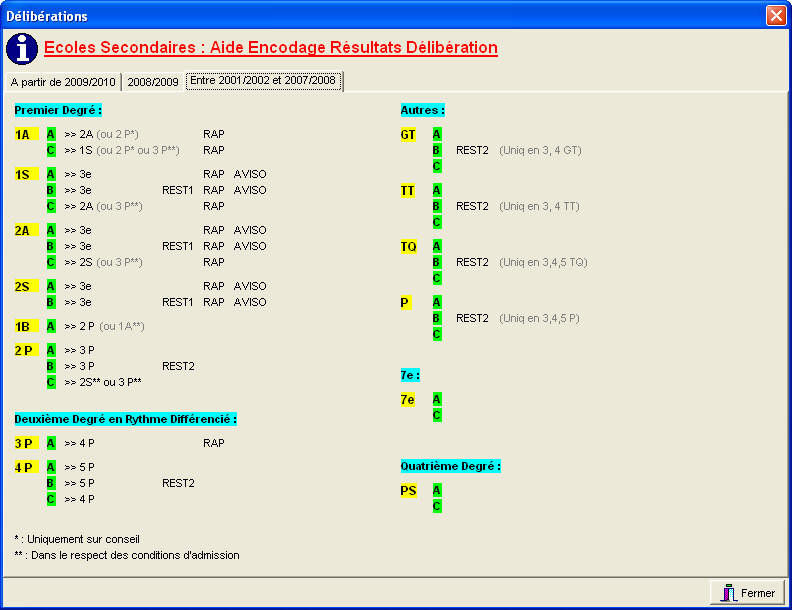The width and height of the screenshot is (792, 610).
Task: Click the yellow PS label
Action: (409, 491)
